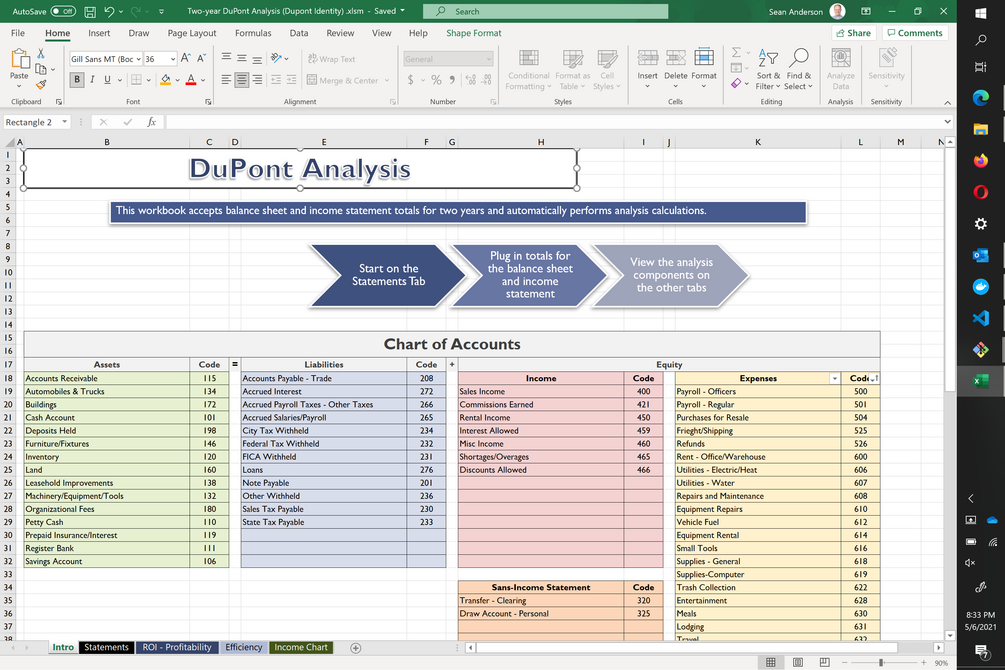Toggle italic formatting
The width and height of the screenshot is (1005, 670).
click(91, 79)
